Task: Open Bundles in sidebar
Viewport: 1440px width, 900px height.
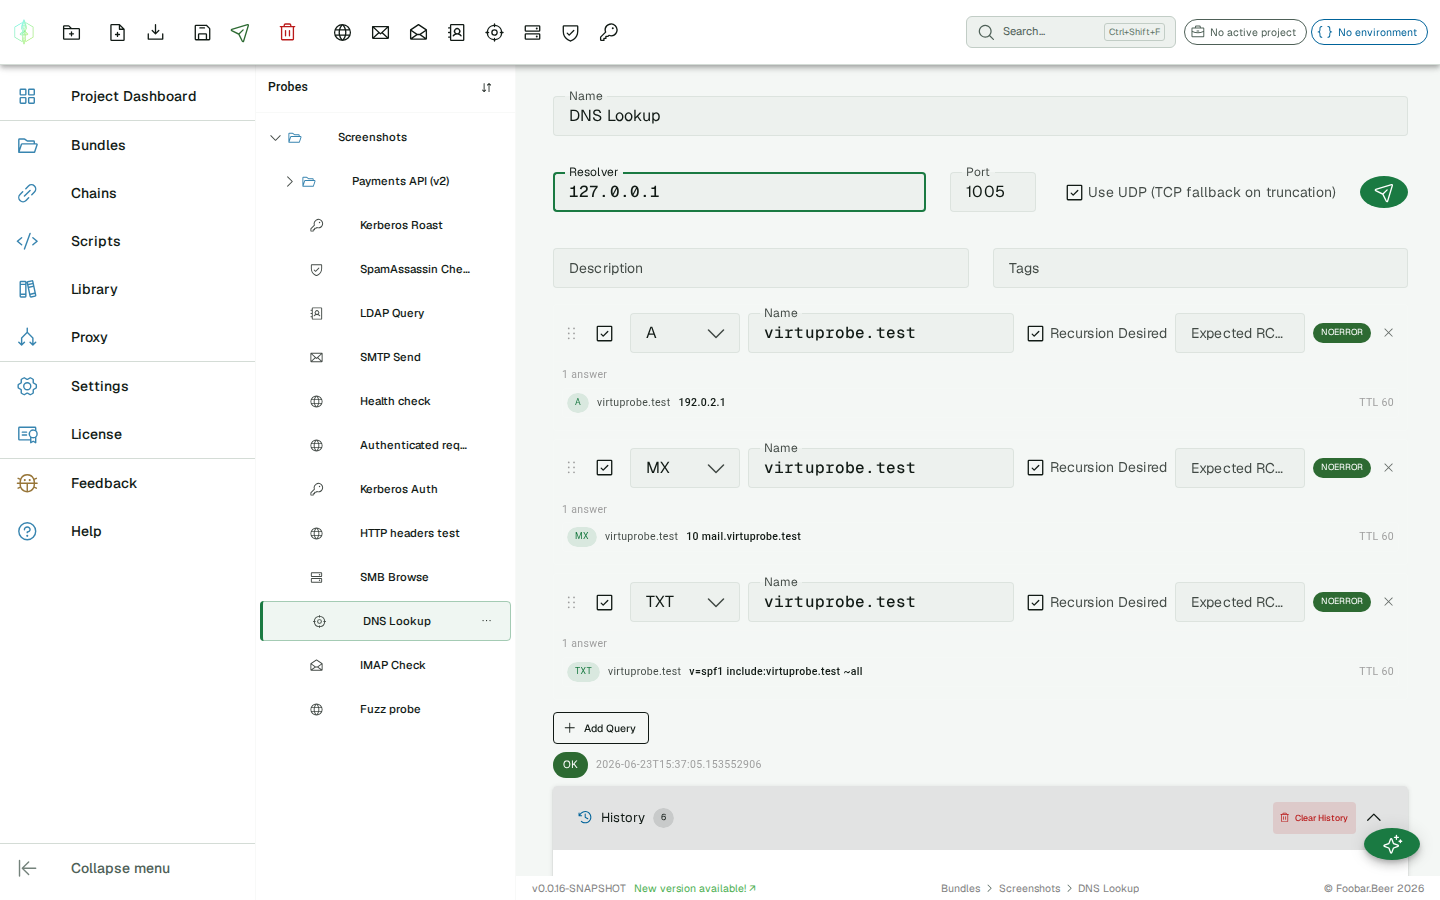Action: [x=128, y=145]
